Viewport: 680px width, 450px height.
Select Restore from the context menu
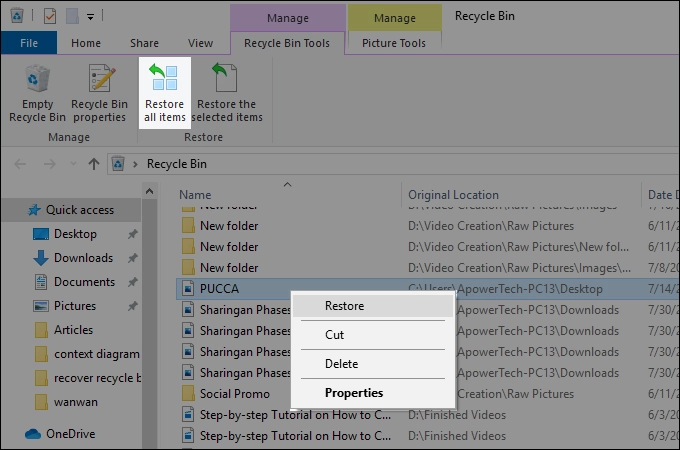pyautogui.click(x=344, y=306)
